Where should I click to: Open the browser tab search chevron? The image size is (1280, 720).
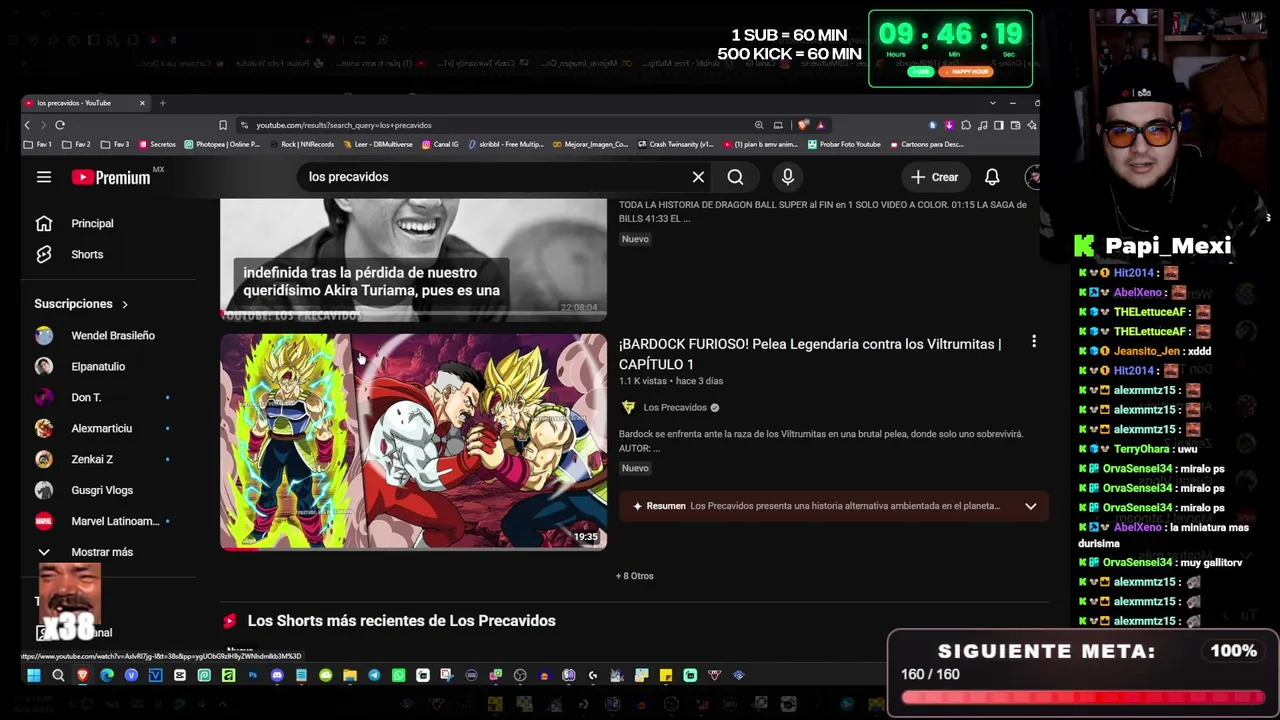[x=992, y=103]
